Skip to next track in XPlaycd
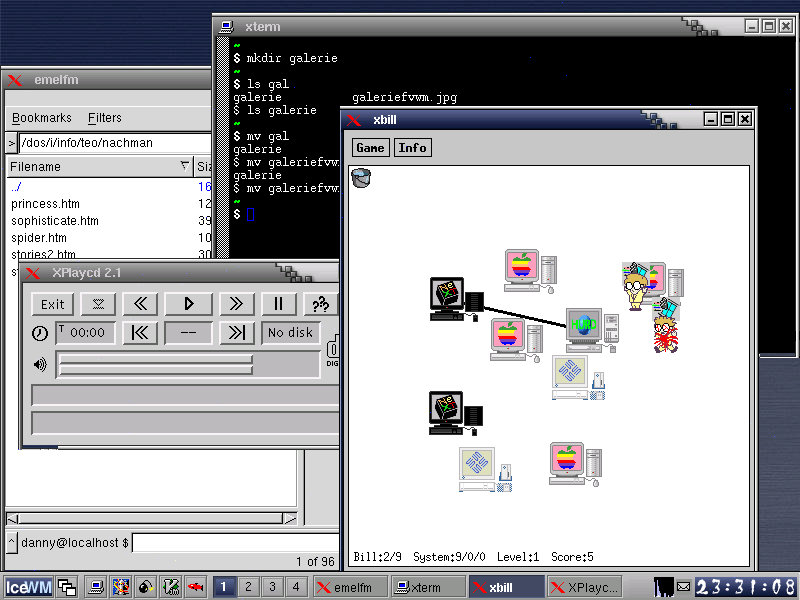Screen dimensions: 800x600 (x=236, y=333)
